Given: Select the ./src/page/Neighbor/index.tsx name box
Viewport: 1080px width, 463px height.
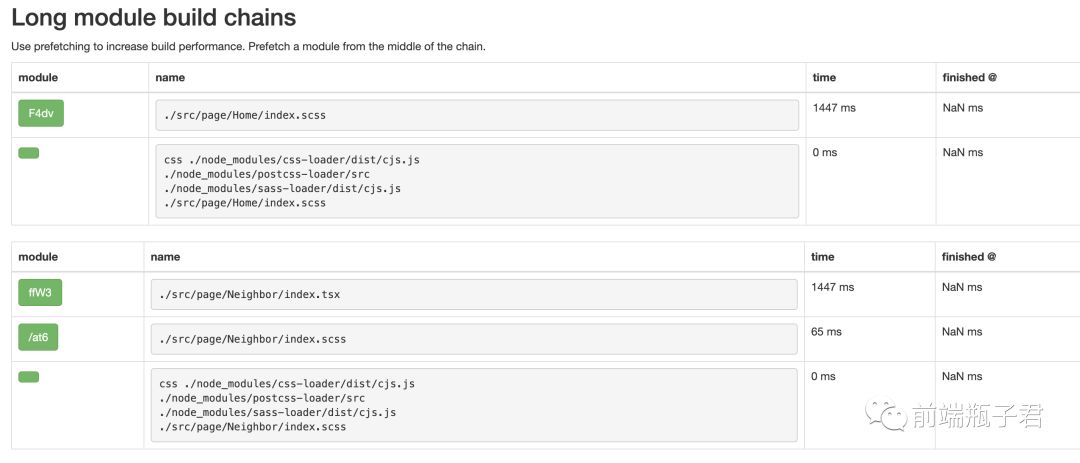Looking at the screenshot, I should [x=474, y=294].
